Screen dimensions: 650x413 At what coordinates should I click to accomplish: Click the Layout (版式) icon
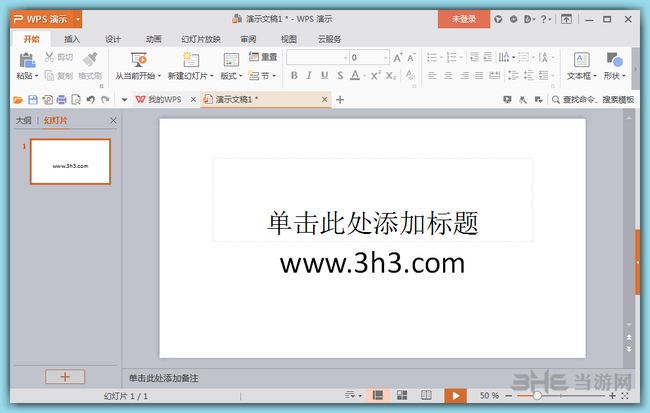coord(231,60)
